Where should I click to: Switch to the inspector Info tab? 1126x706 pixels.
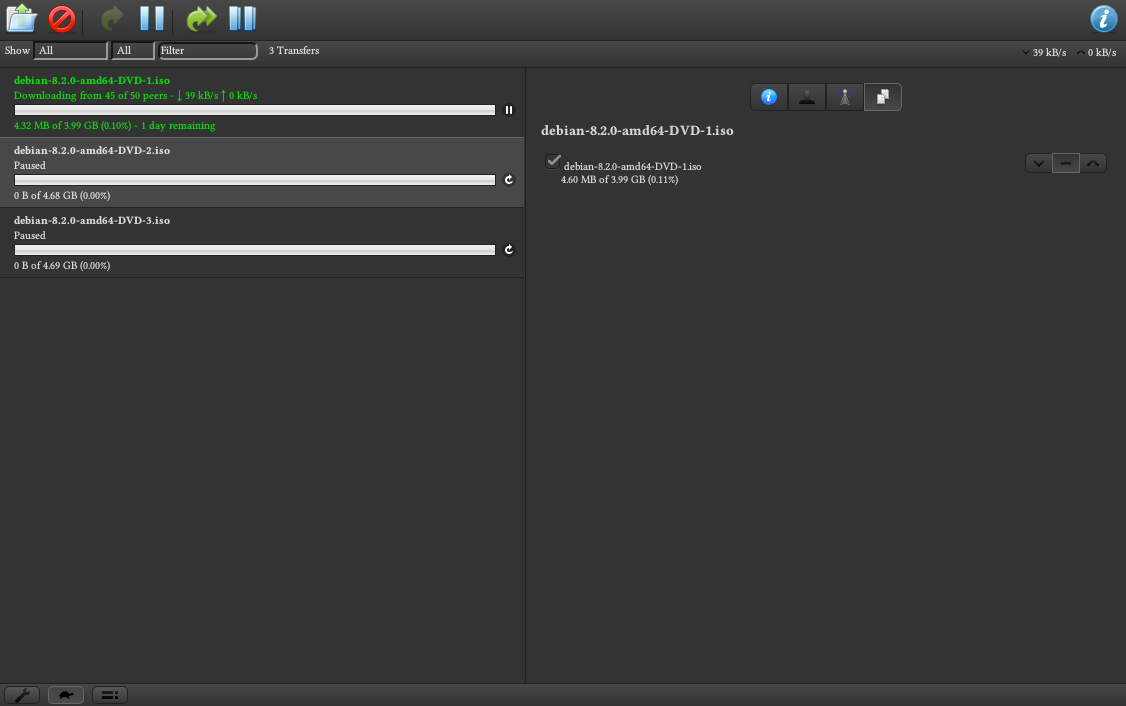(x=769, y=97)
